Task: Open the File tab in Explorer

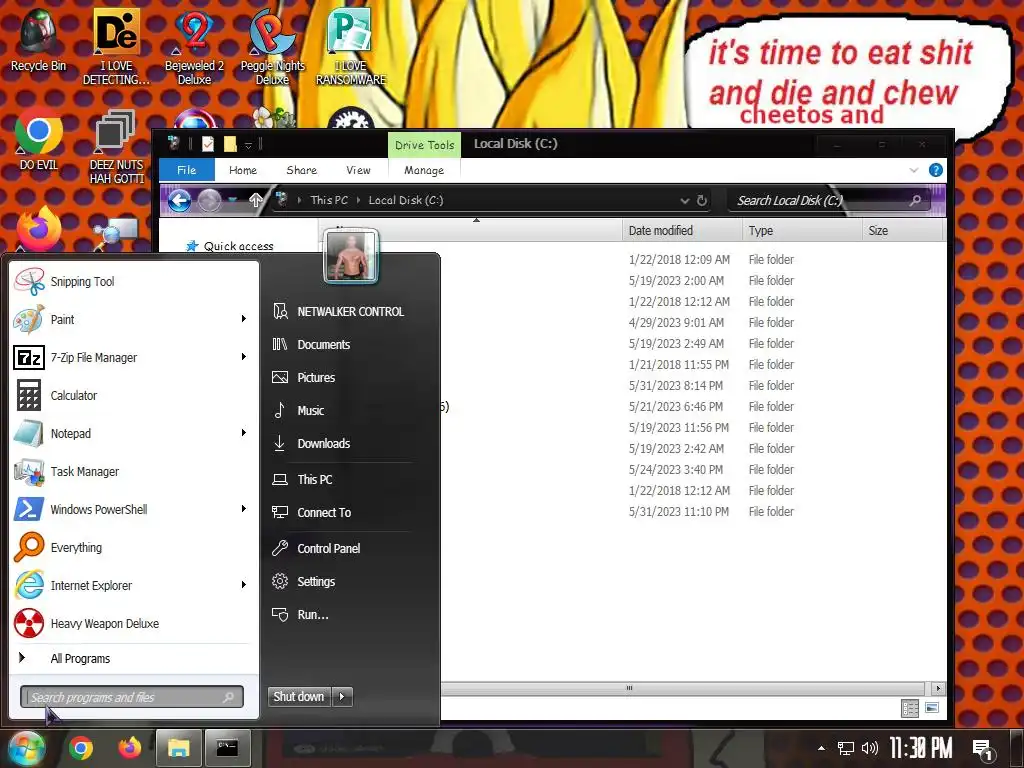Action: pos(187,170)
